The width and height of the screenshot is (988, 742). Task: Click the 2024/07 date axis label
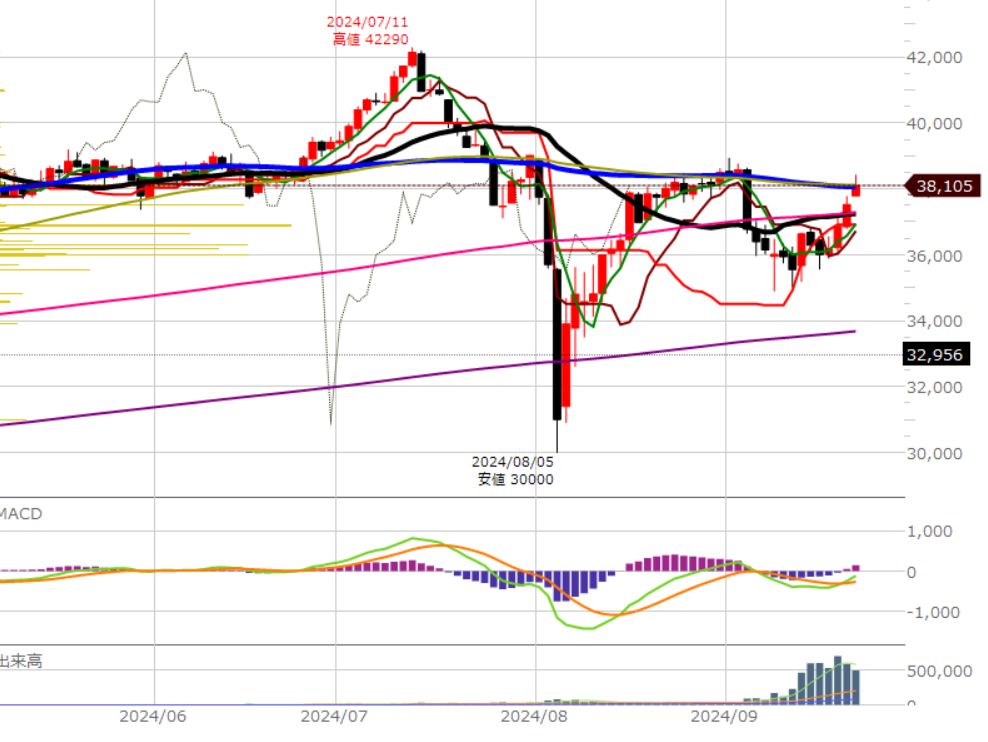click(x=334, y=716)
